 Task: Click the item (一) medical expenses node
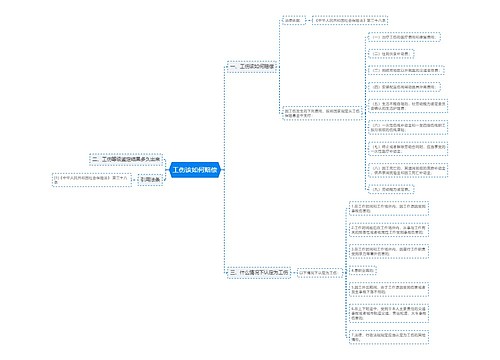coord(404,37)
